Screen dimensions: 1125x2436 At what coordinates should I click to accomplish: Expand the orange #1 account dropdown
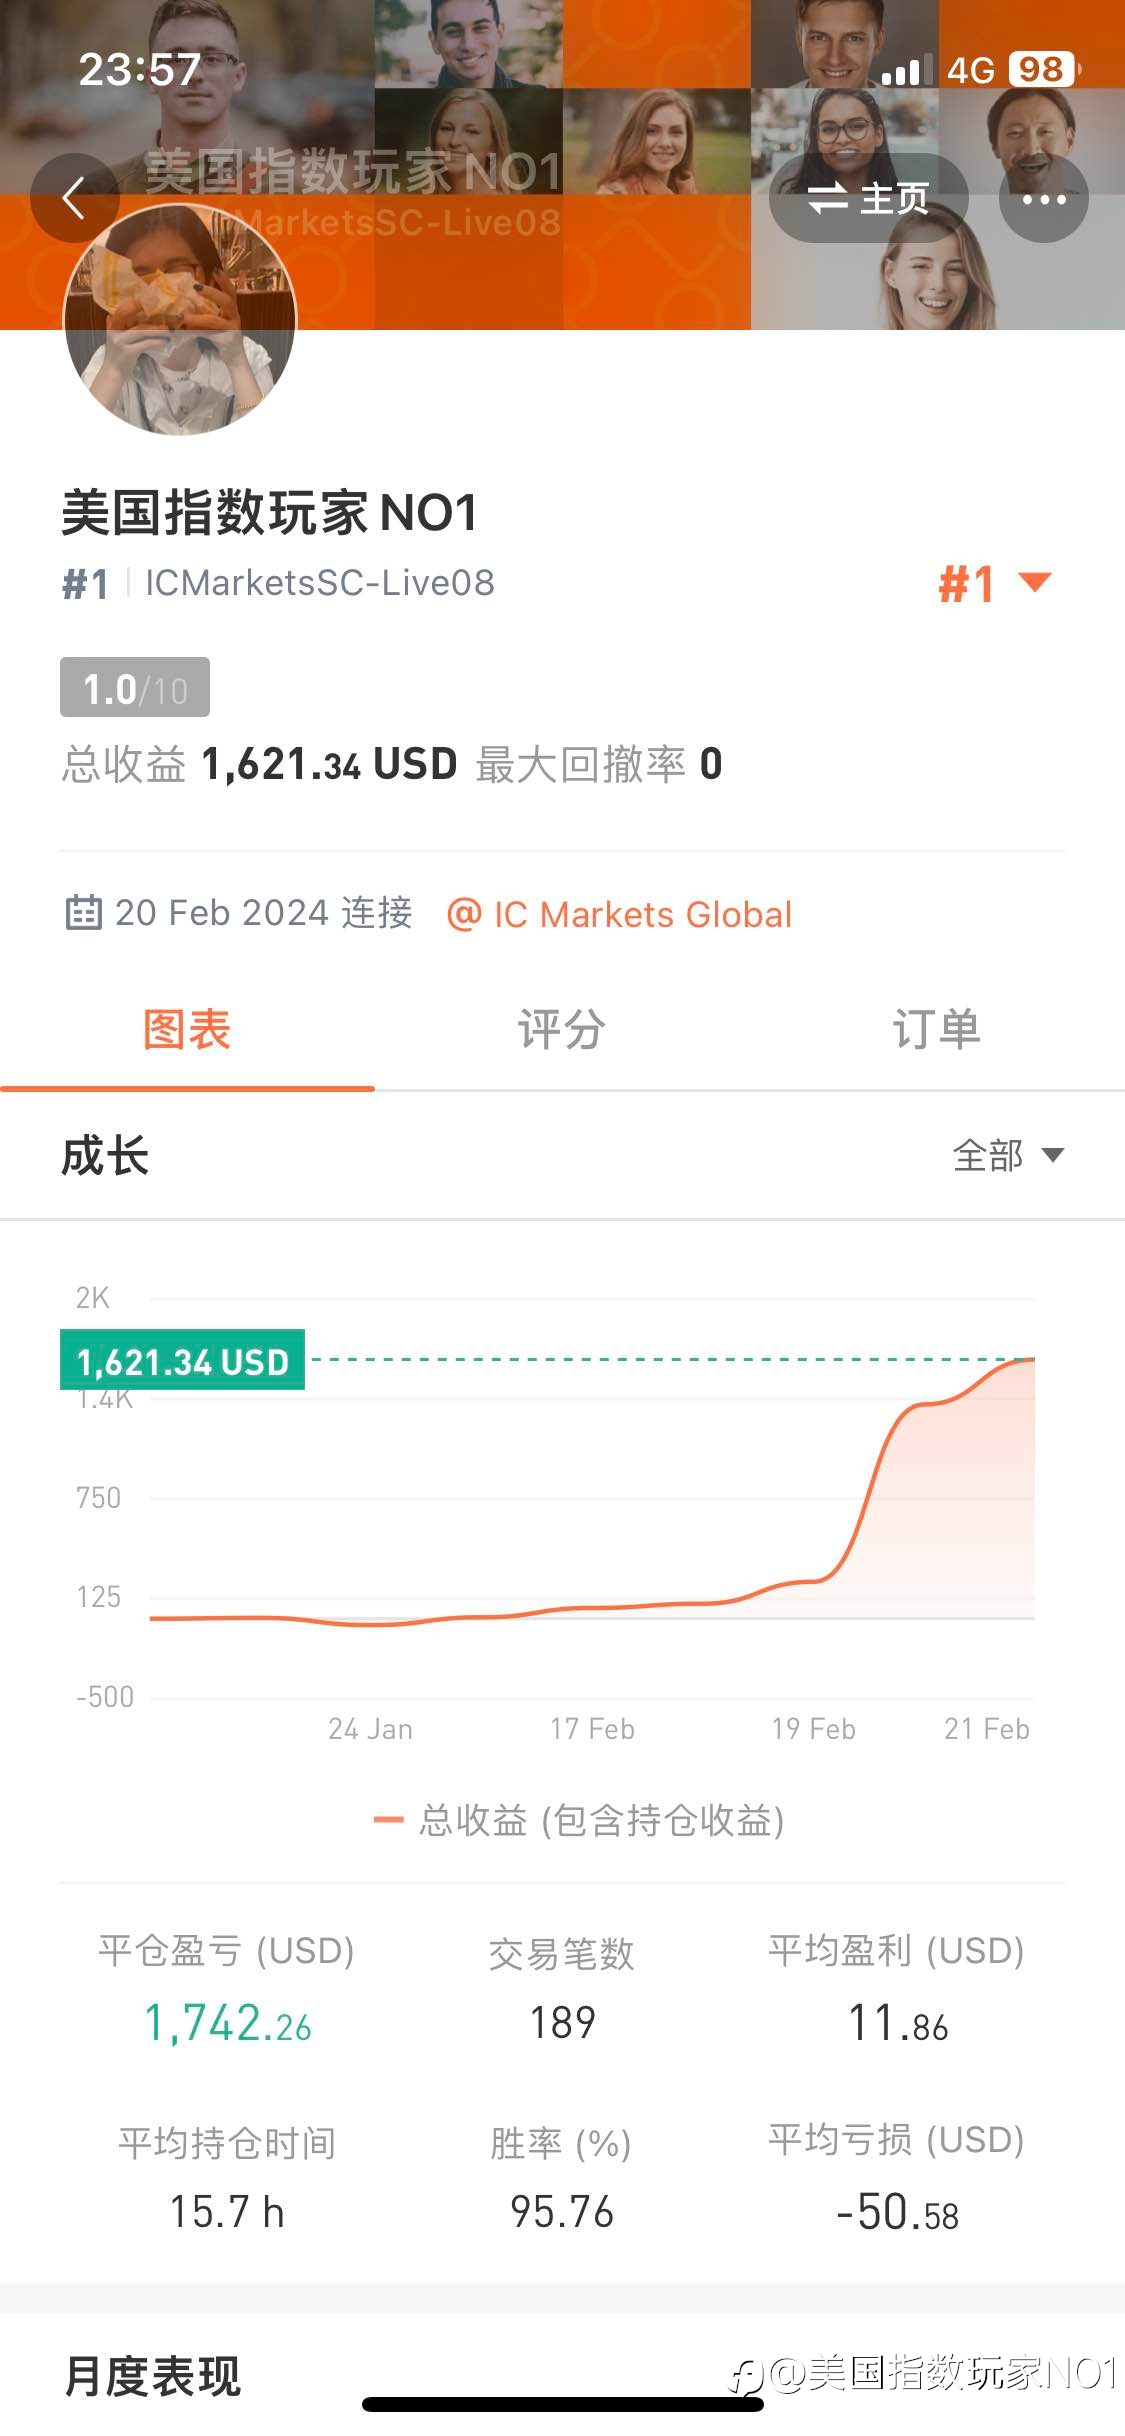click(x=995, y=583)
